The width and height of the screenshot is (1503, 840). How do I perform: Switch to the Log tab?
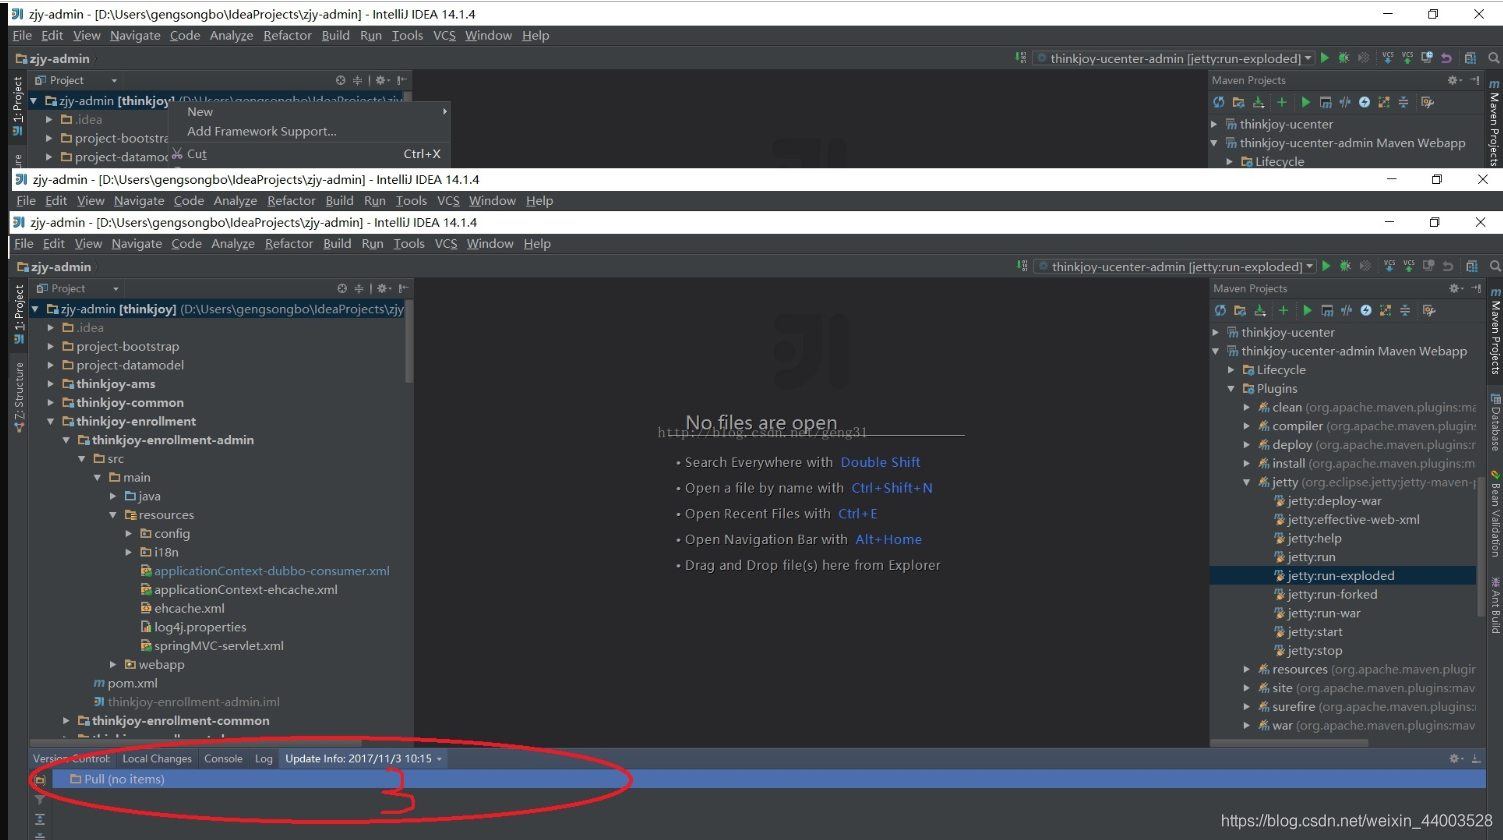263,758
